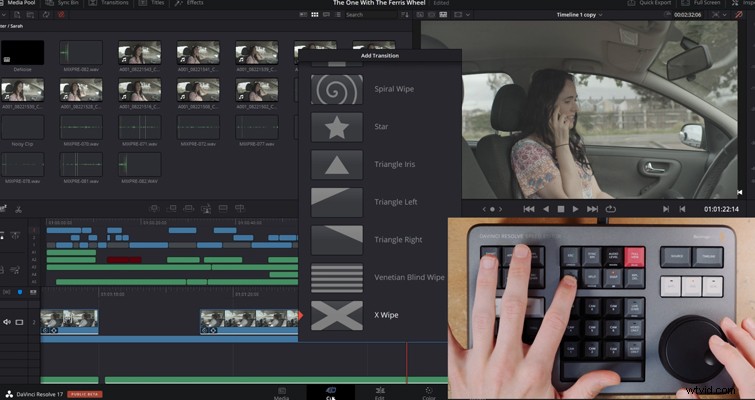Viewport: 755px width, 400px height.
Task: Switch media pool to filmstrip view
Action: point(327,15)
